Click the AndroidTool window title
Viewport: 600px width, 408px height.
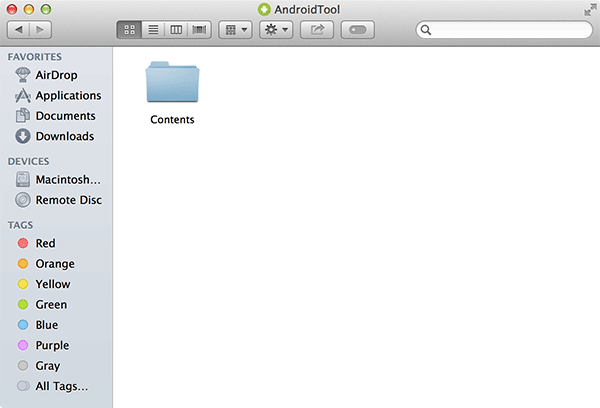[307, 10]
